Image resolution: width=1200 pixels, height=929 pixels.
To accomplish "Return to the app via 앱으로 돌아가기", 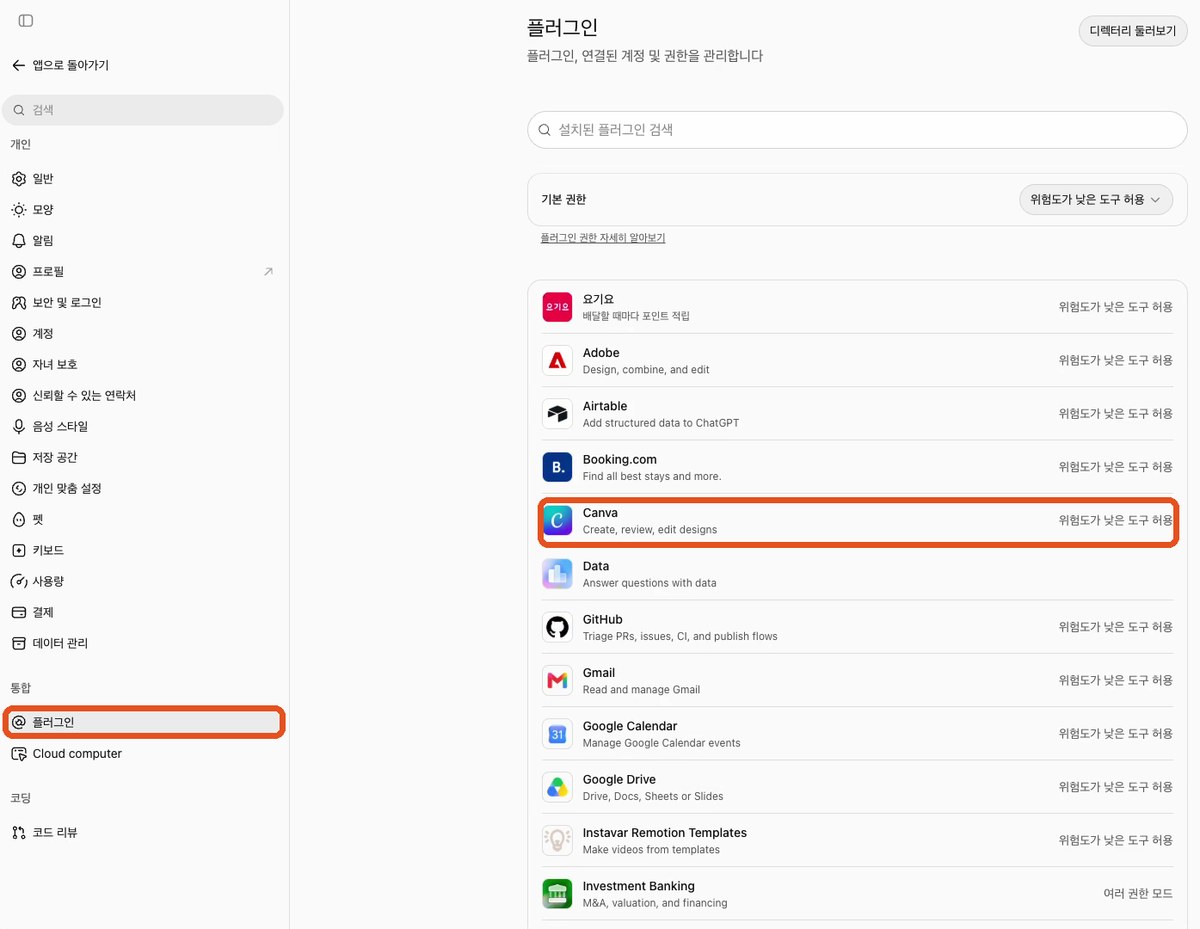I will 60,65.
